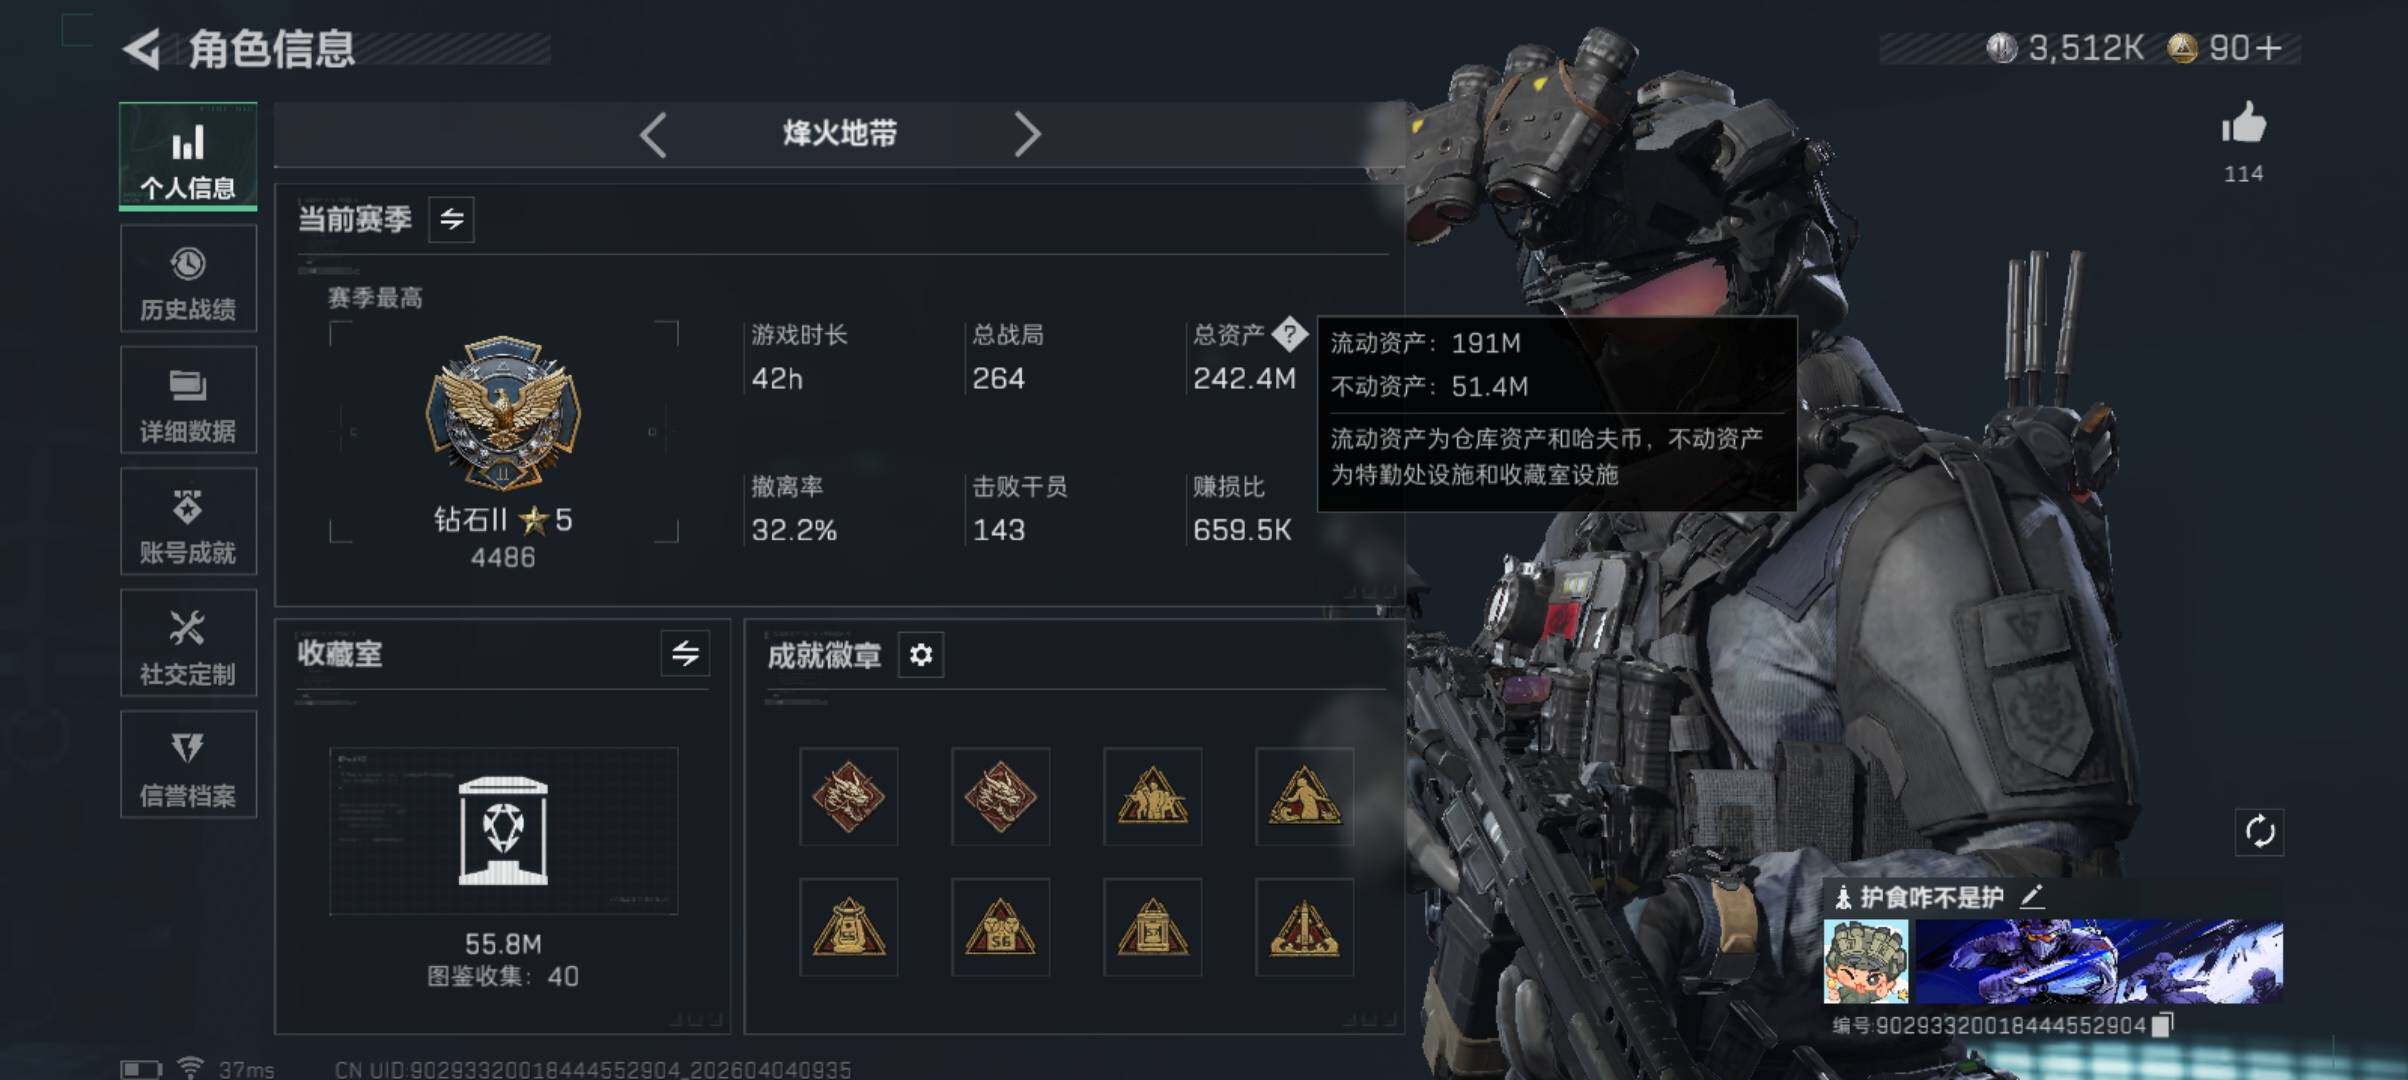
Task: Rotate the character model with refresh icon
Action: click(2259, 832)
